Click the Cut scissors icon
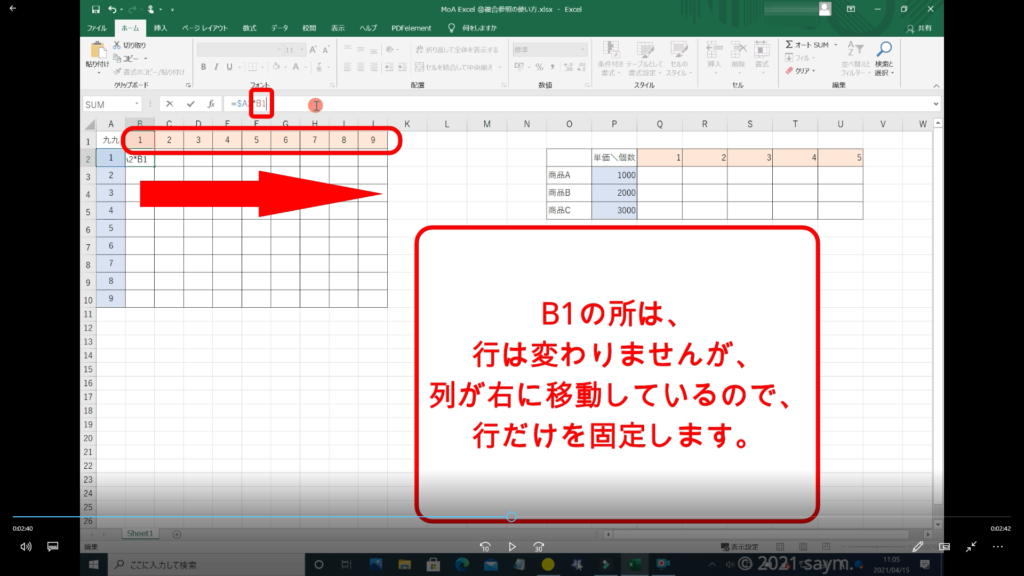The image size is (1024, 576). [116, 45]
